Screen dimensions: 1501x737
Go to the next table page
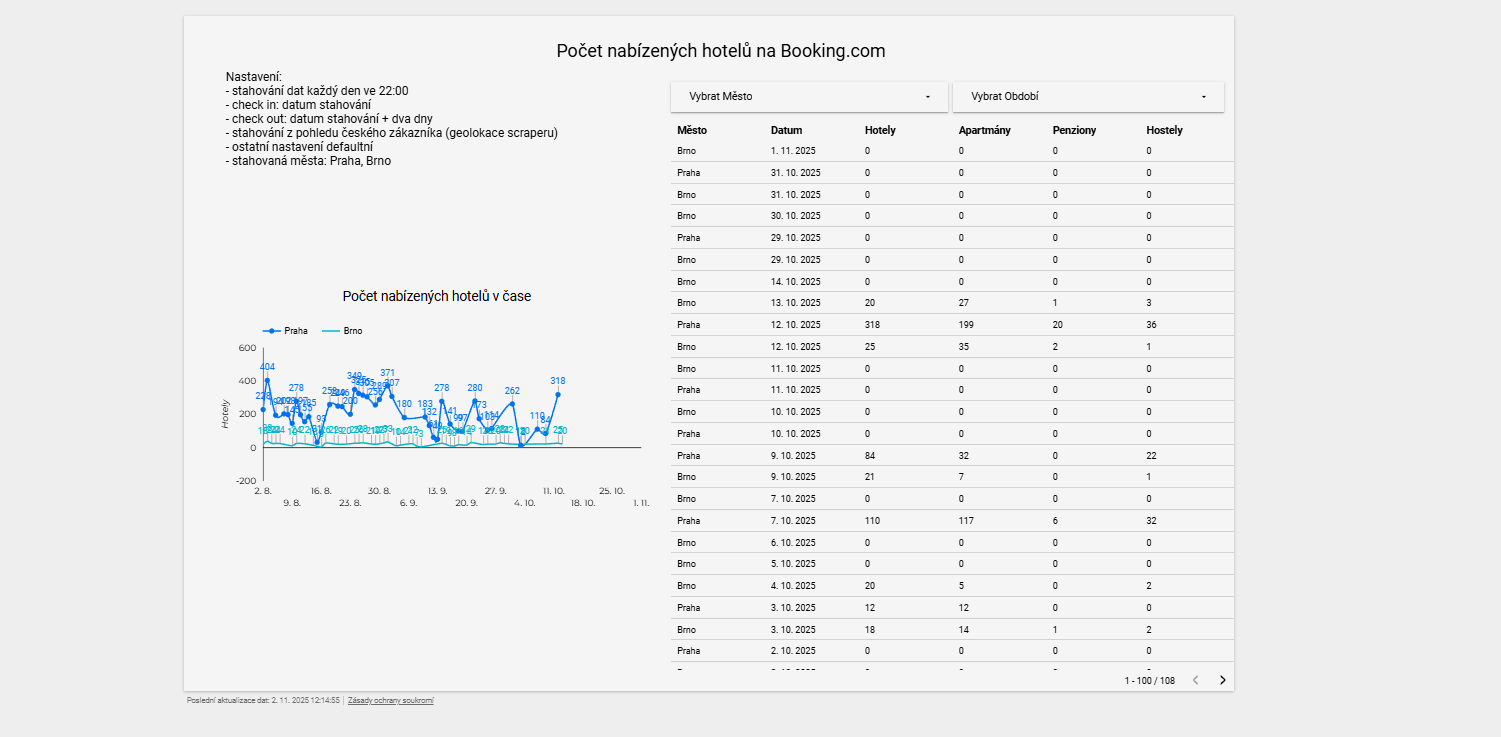click(1222, 680)
